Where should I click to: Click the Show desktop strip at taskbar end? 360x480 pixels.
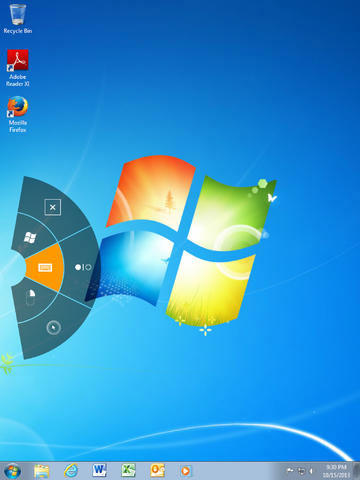click(357, 471)
